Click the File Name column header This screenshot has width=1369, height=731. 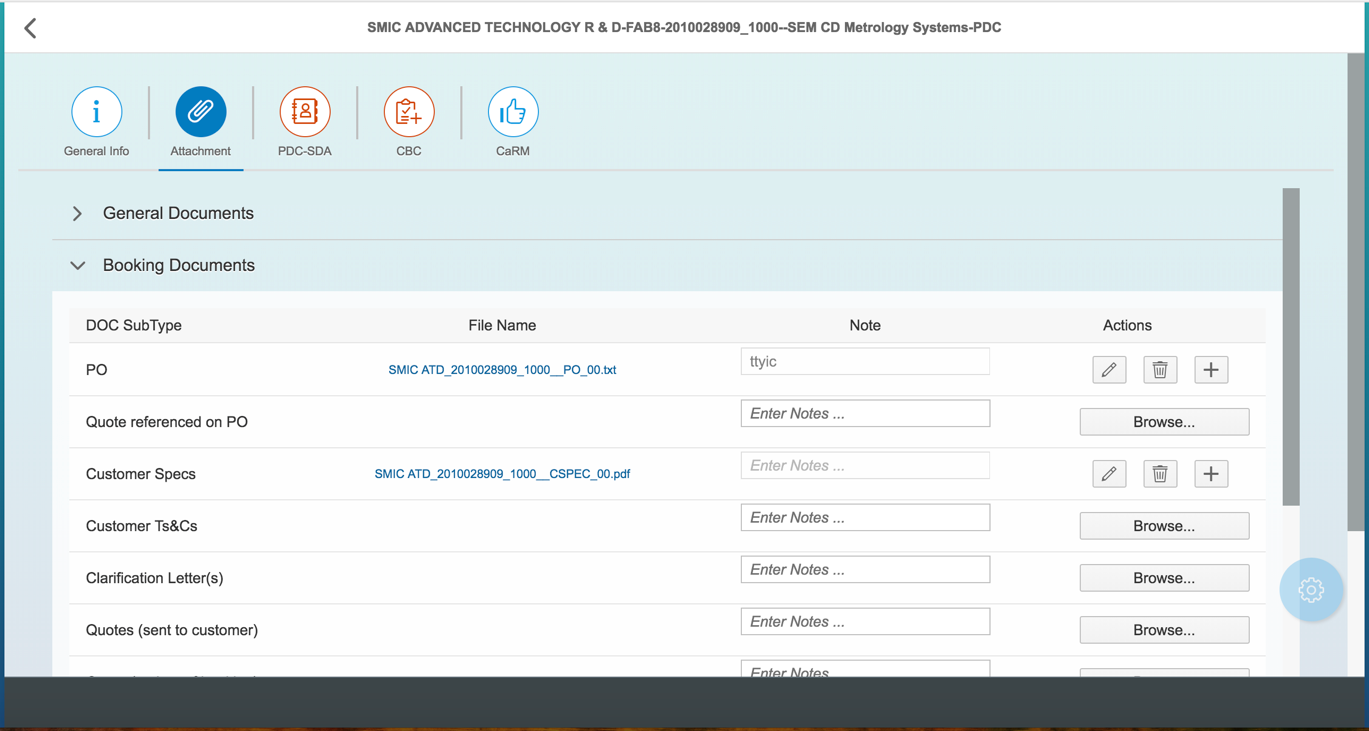[x=502, y=326]
